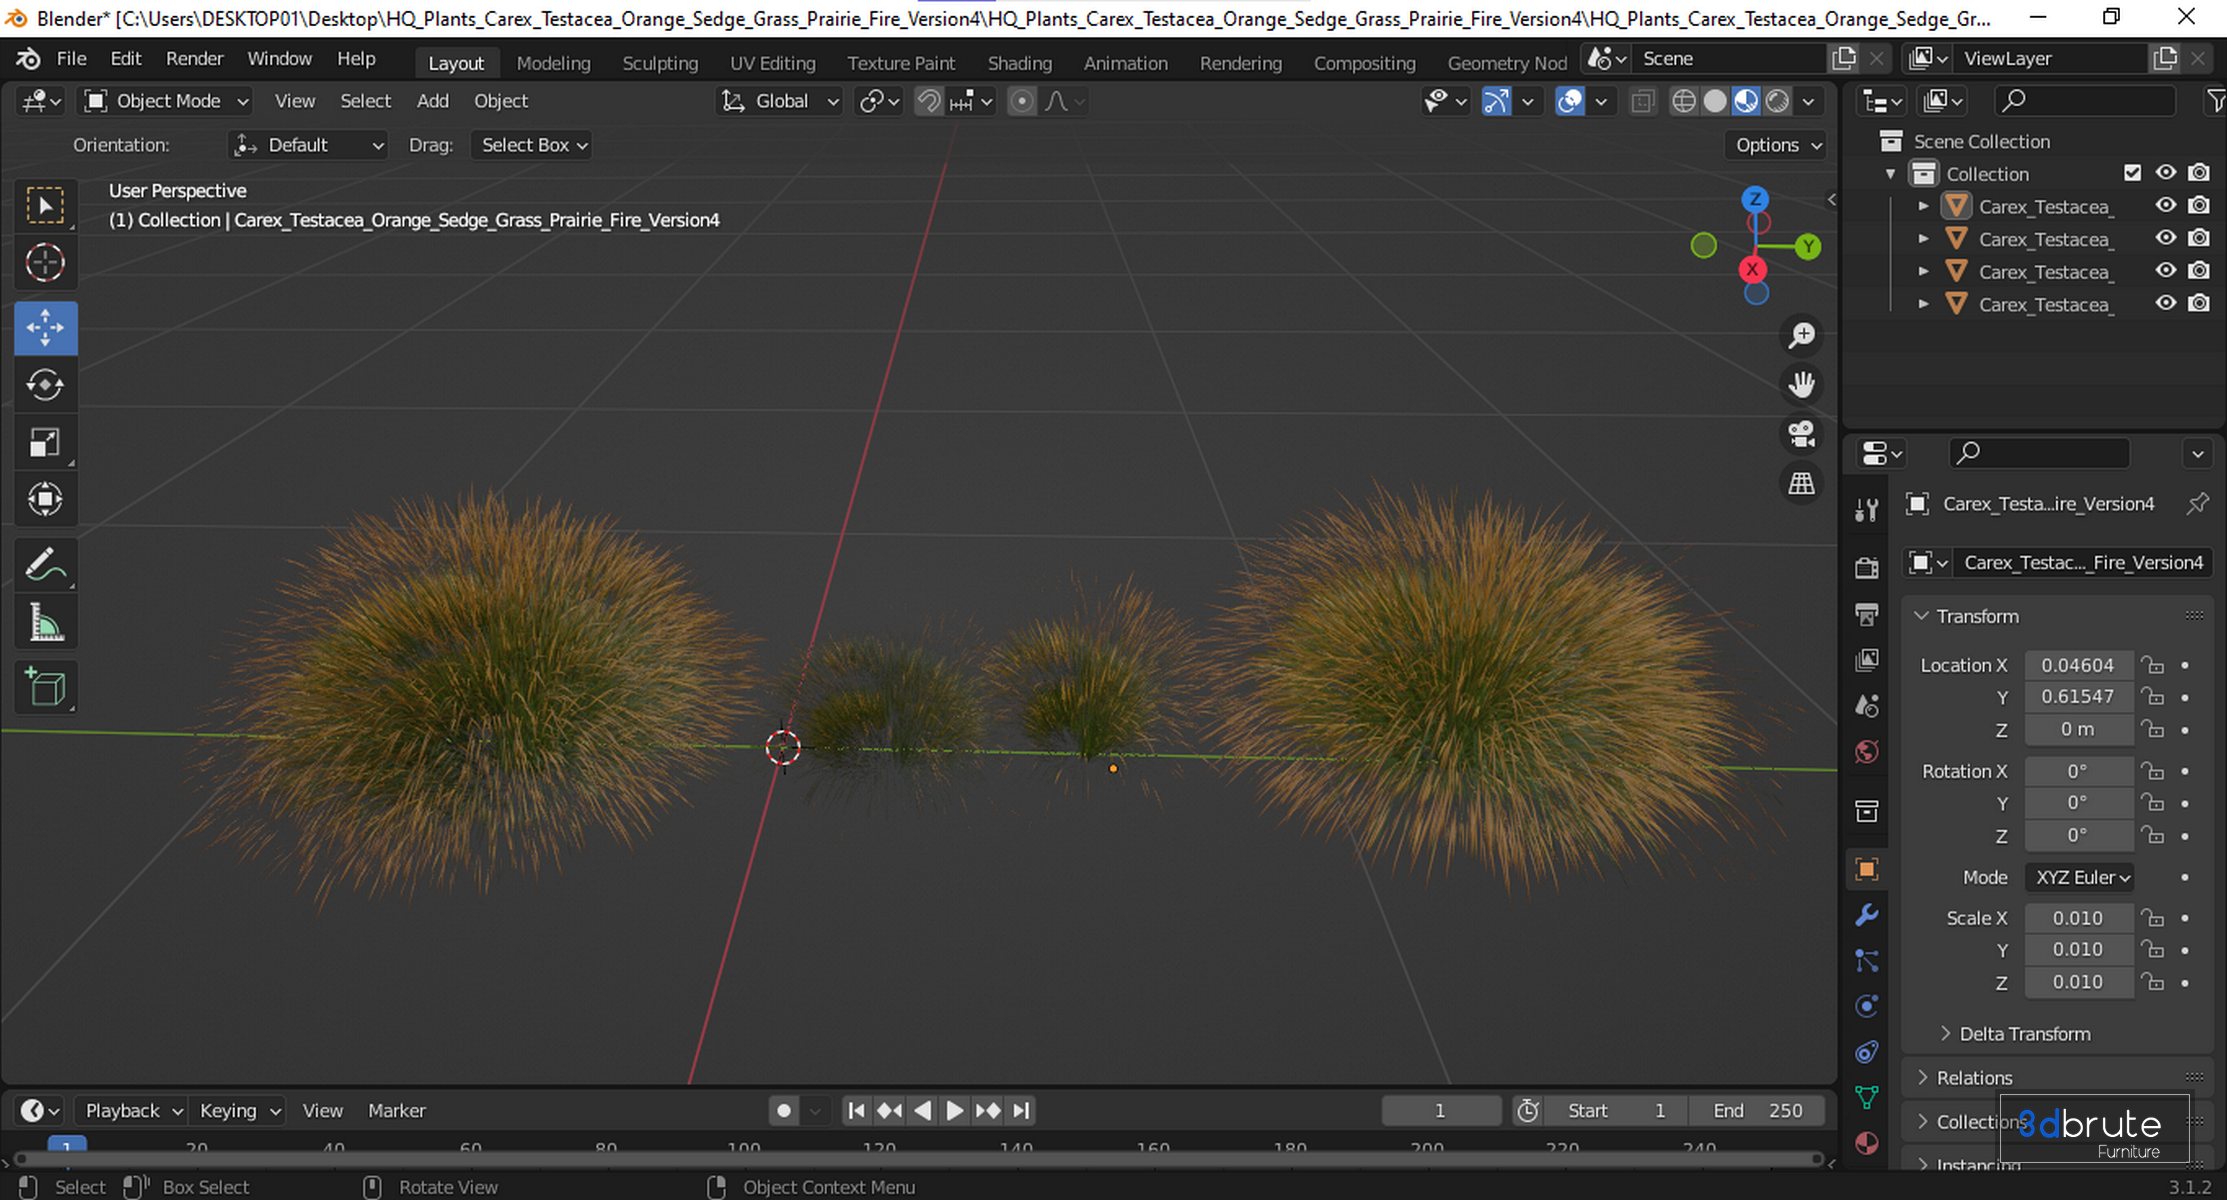
Task: Click the End frame field showing 250
Action: click(x=1758, y=1110)
